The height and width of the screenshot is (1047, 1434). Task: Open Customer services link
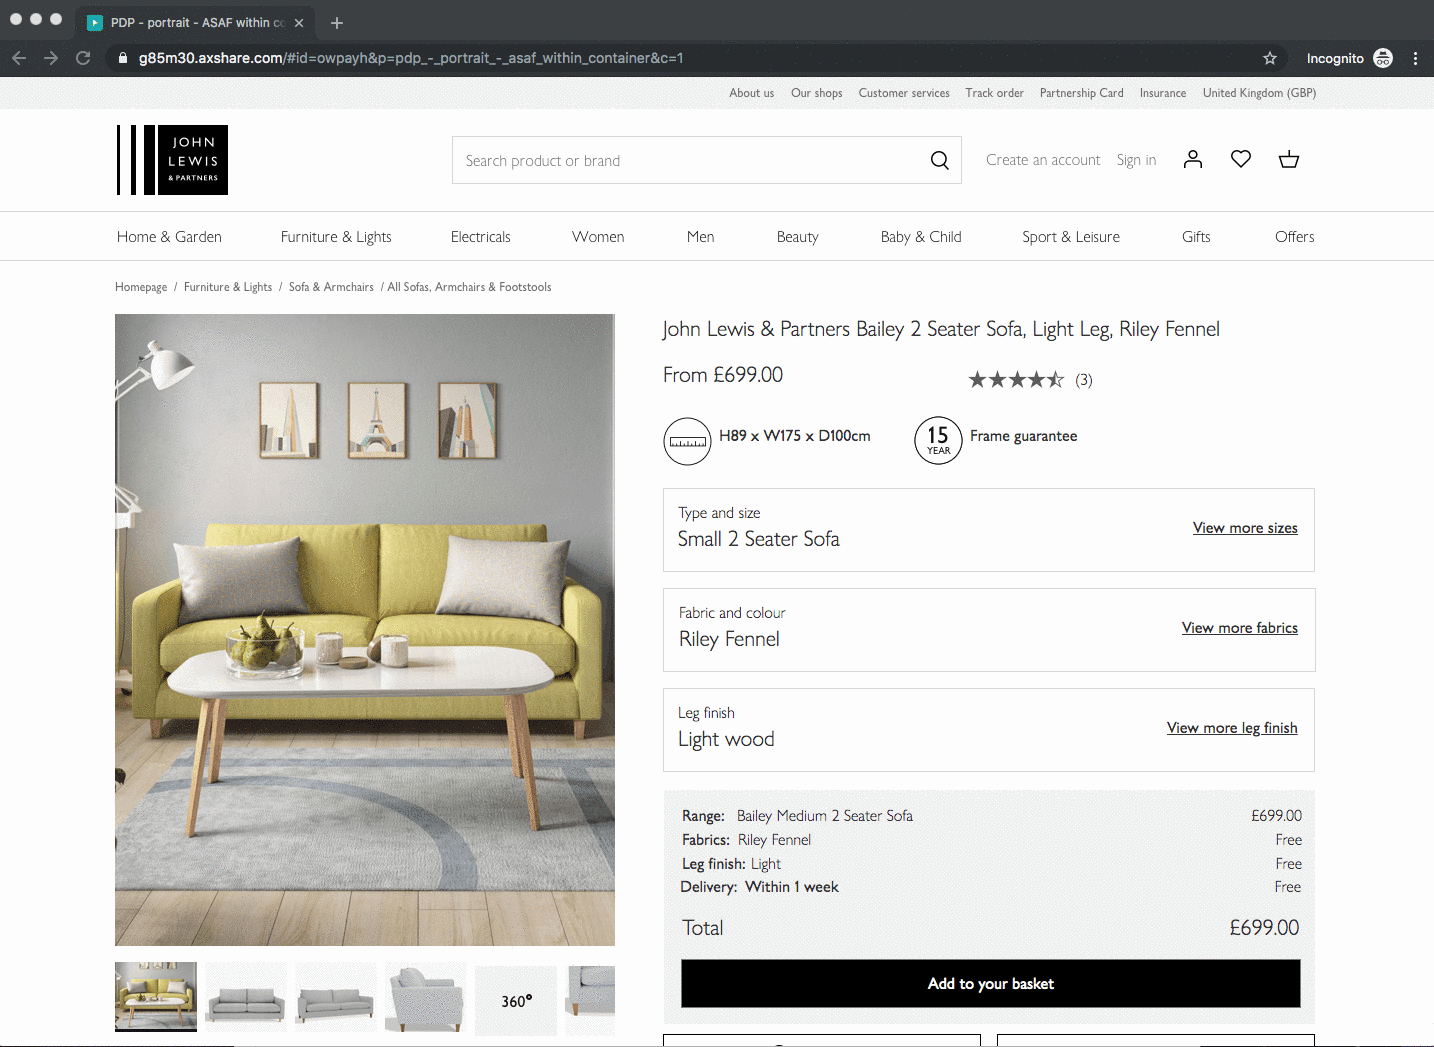tap(904, 93)
